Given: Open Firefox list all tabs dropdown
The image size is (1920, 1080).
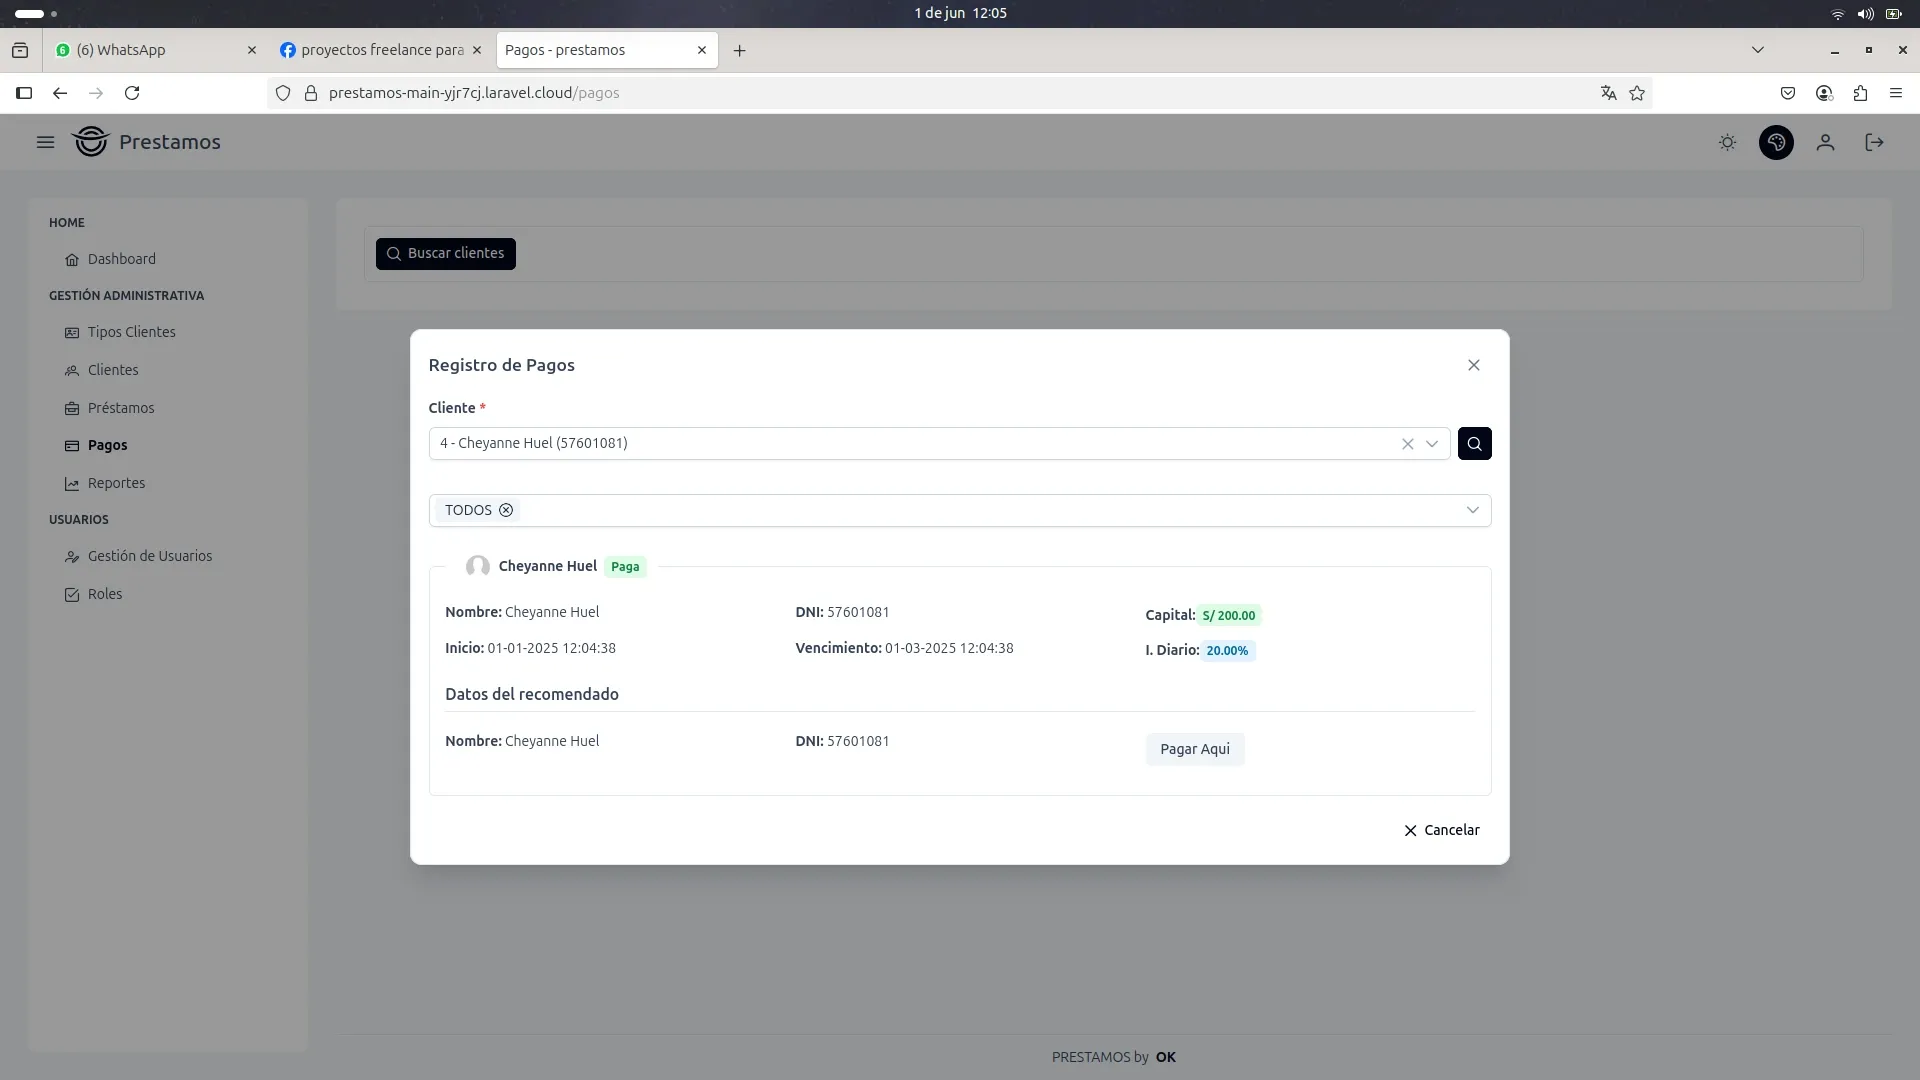Looking at the screenshot, I should tap(1757, 50).
